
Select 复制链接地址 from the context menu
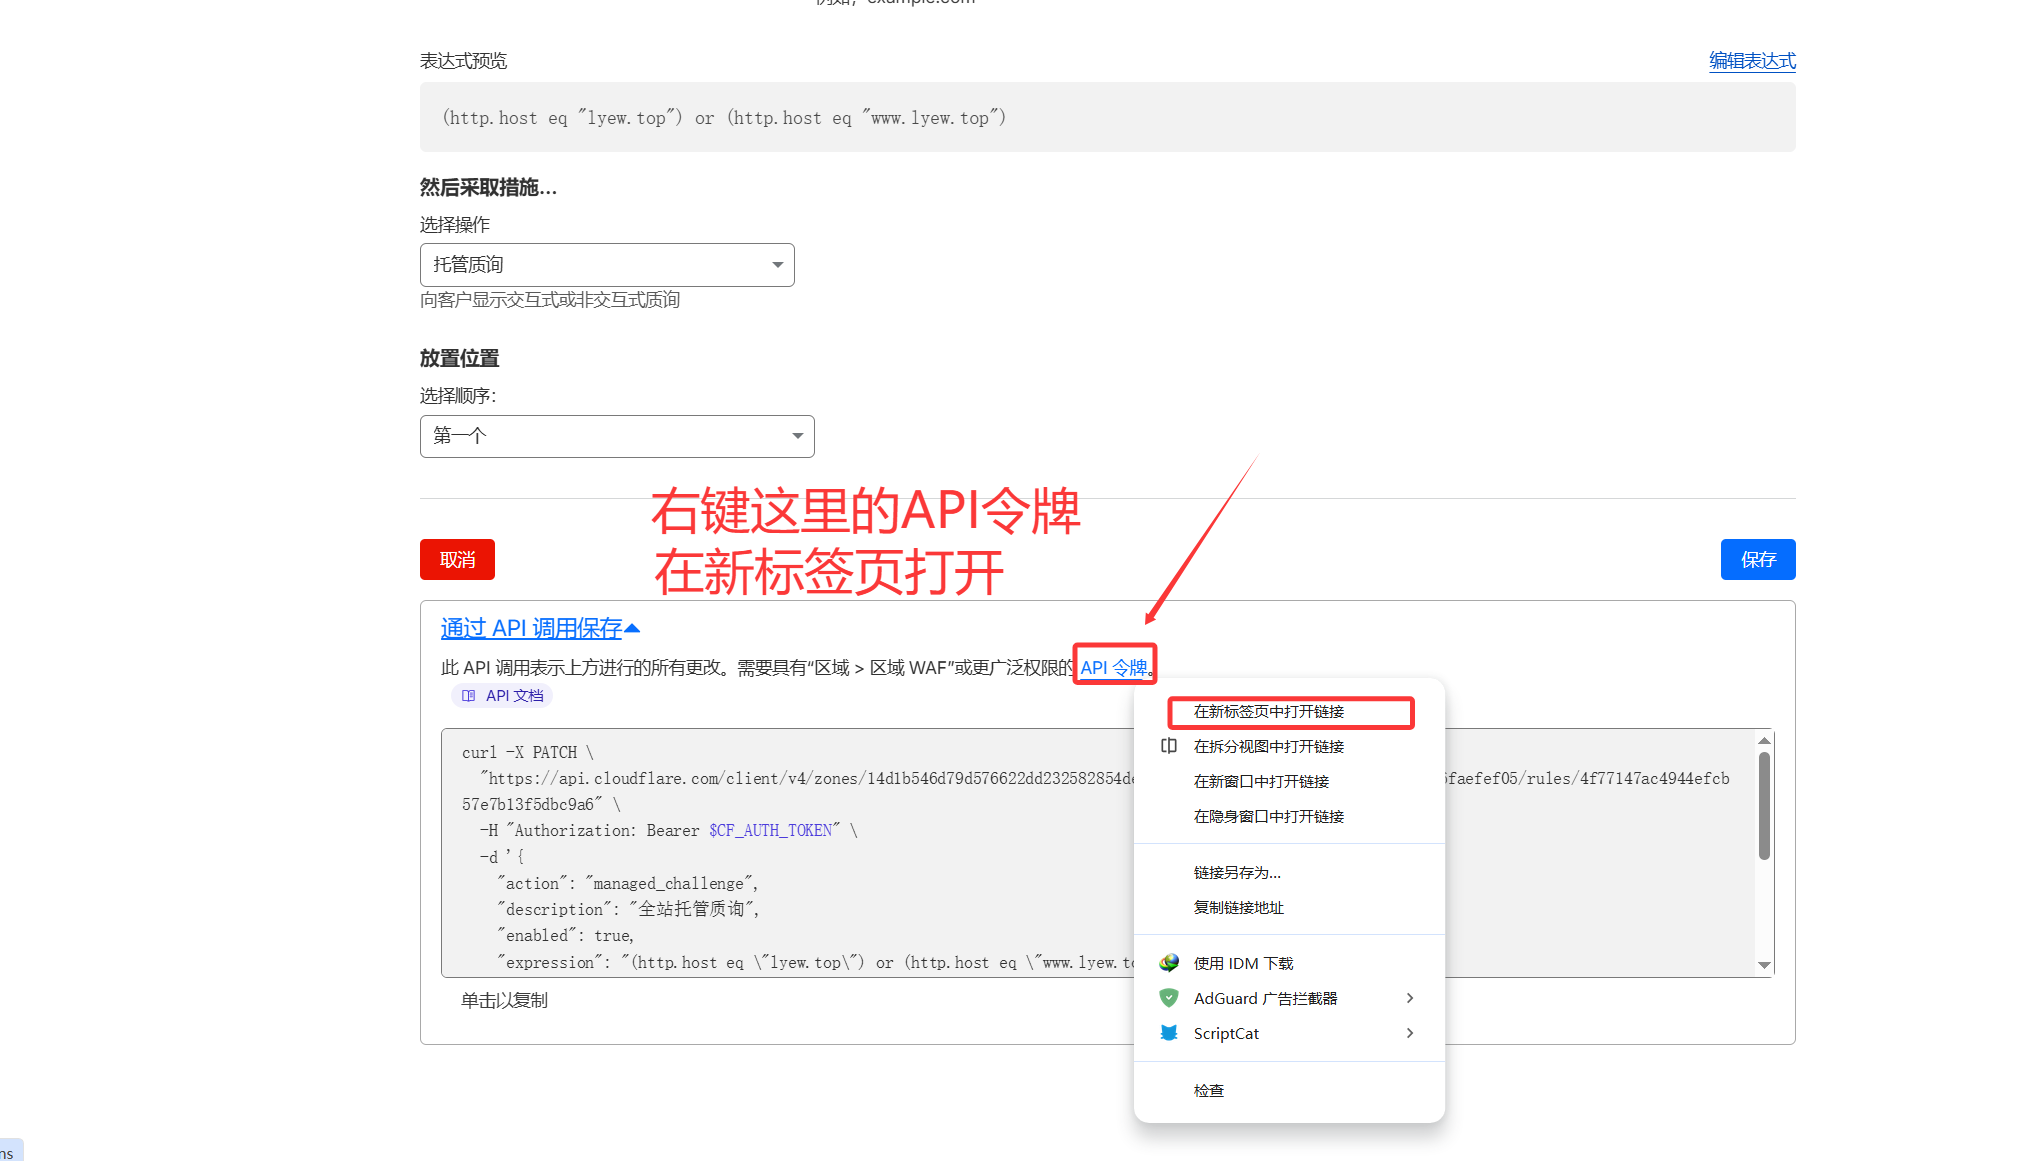(x=1289, y=908)
